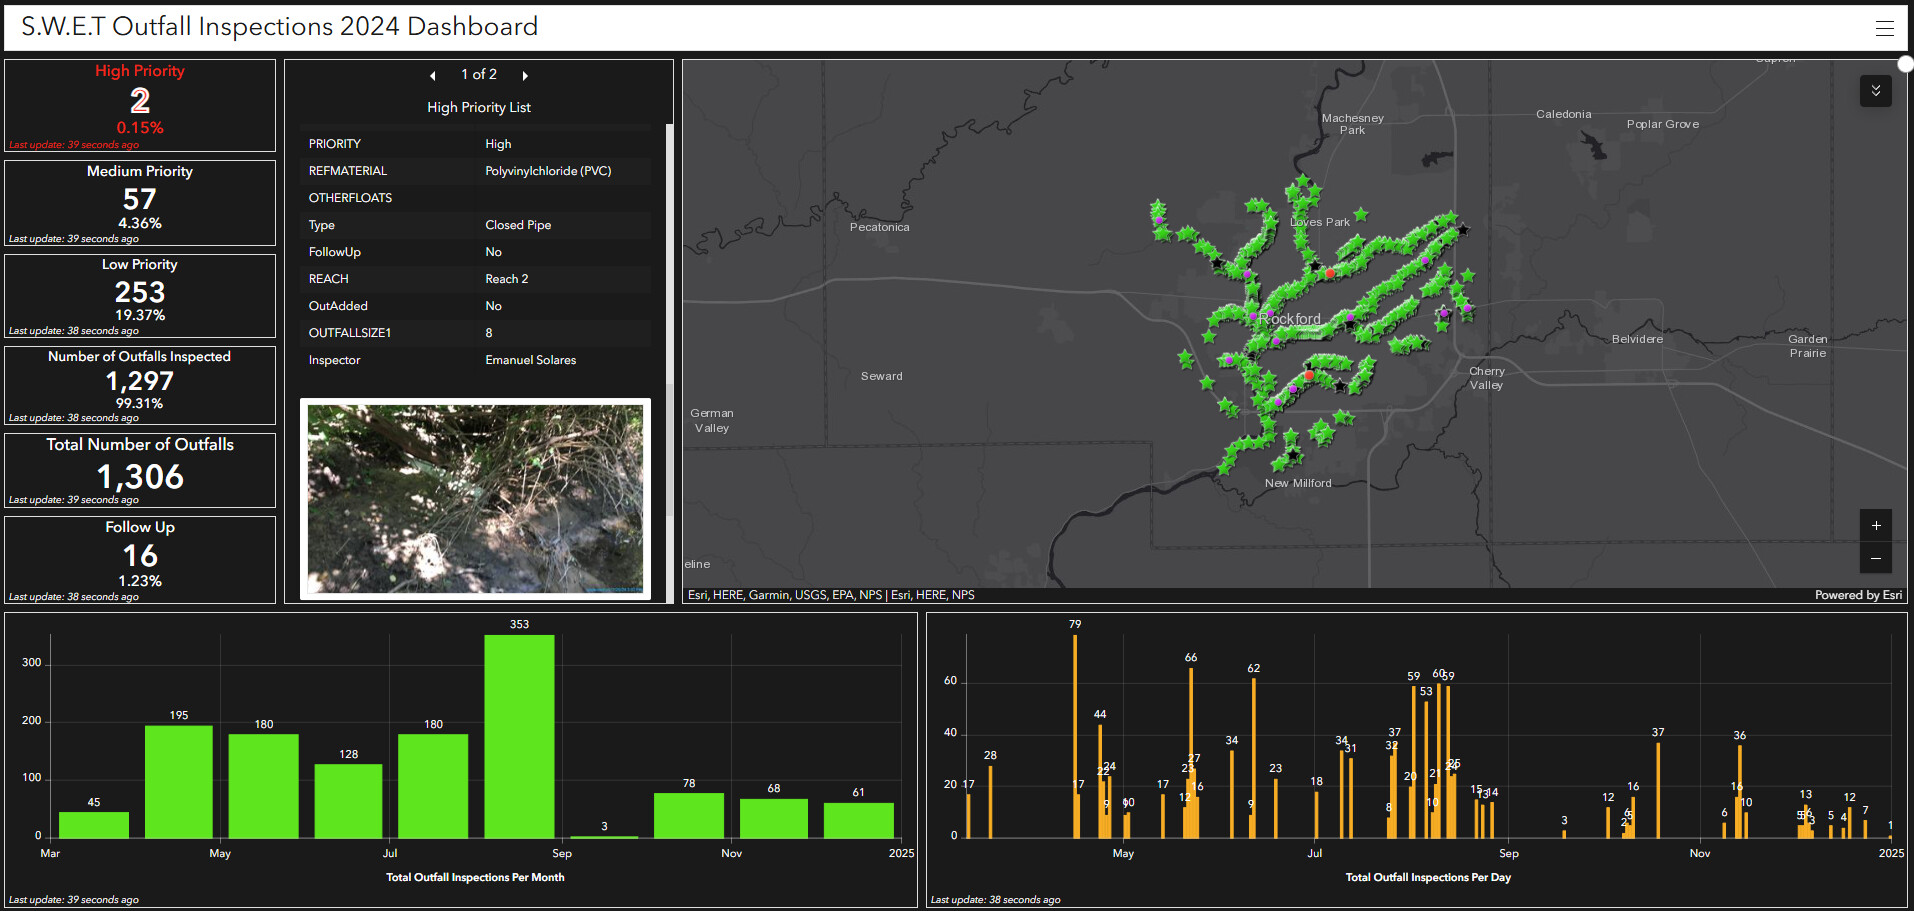Open the hamburger menu in dashboard header
The width and height of the screenshot is (1914, 911).
1884,28
